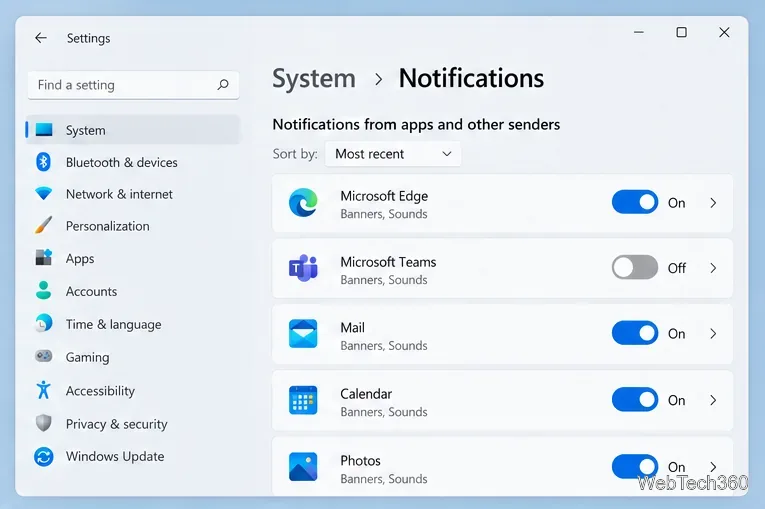Image resolution: width=765 pixels, height=509 pixels.
Task: Click the Find a setting search box
Action: pyautogui.click(x=133, y=85)
